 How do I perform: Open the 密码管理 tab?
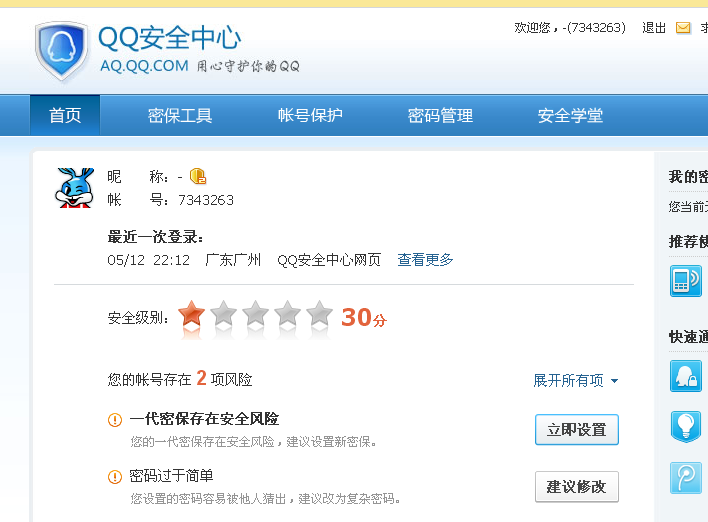[440, 116]
